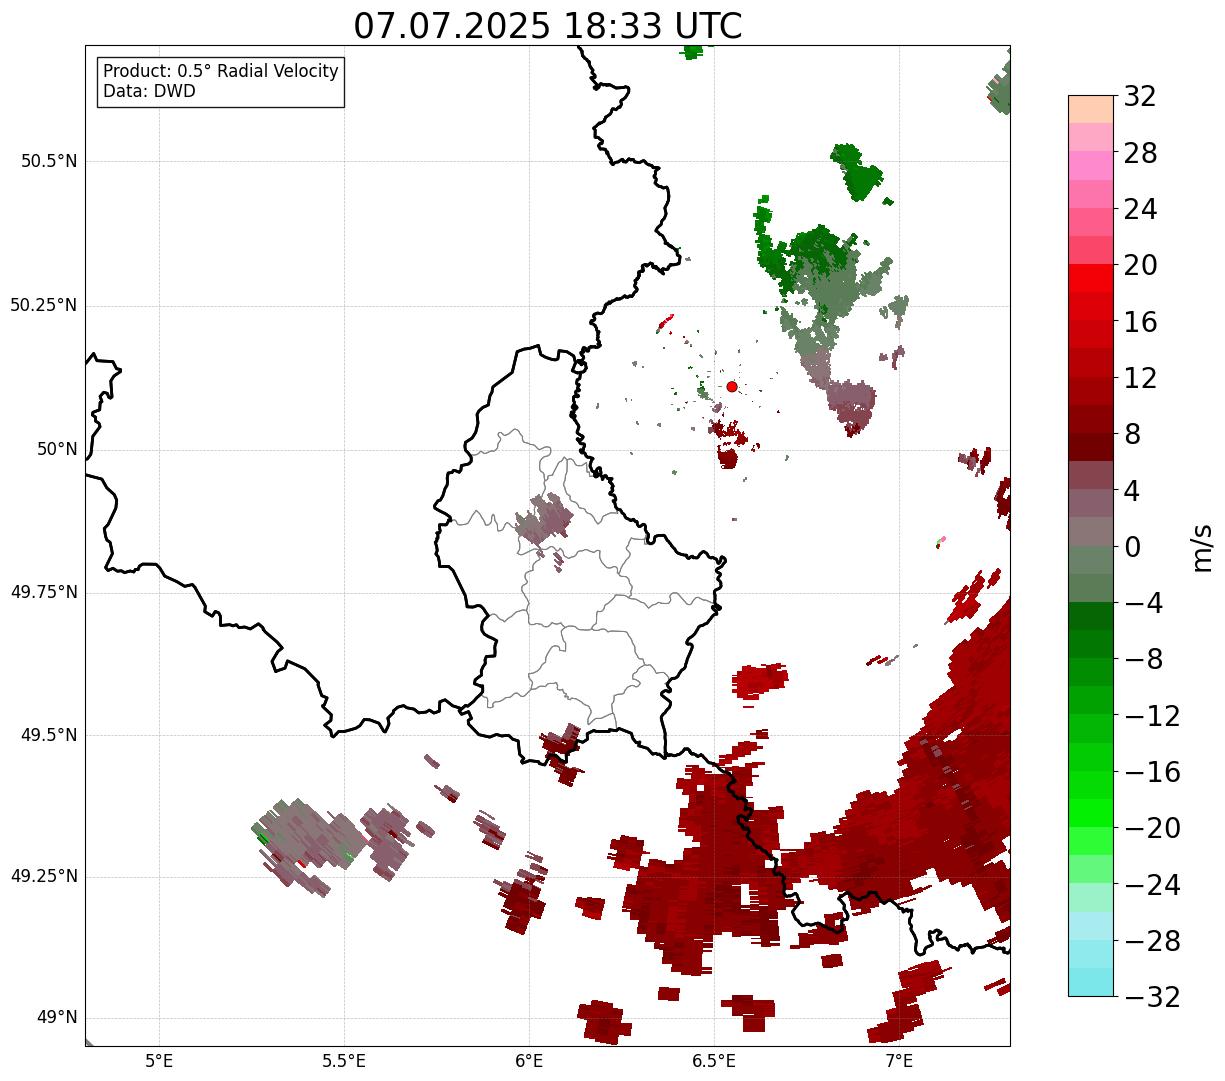Click the 49.5°N latitude label

point(49,735)
